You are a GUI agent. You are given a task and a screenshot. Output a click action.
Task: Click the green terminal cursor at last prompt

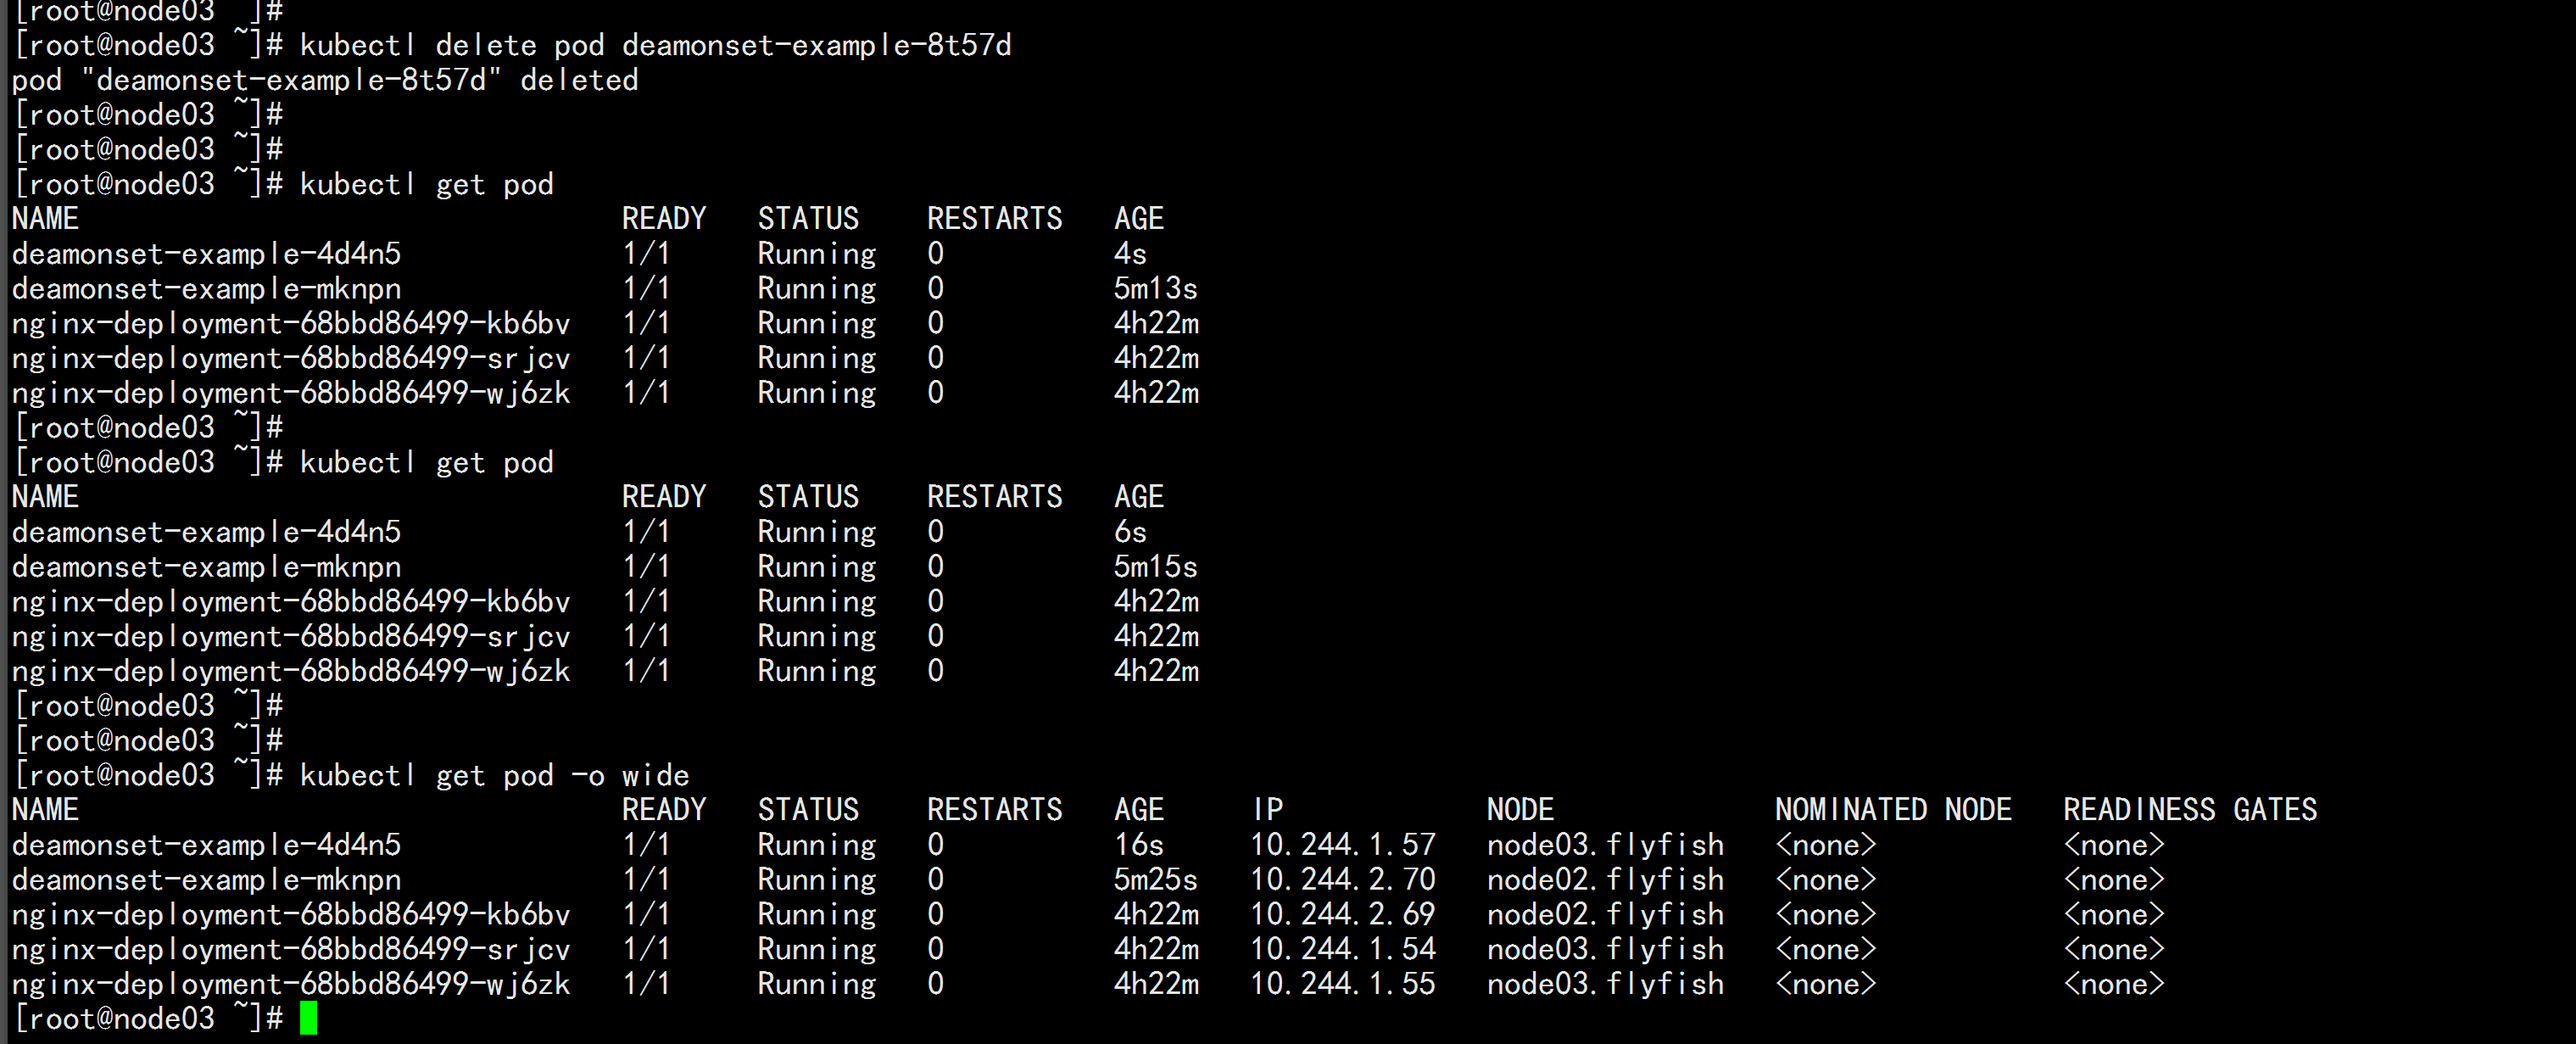click(308, 1018)
